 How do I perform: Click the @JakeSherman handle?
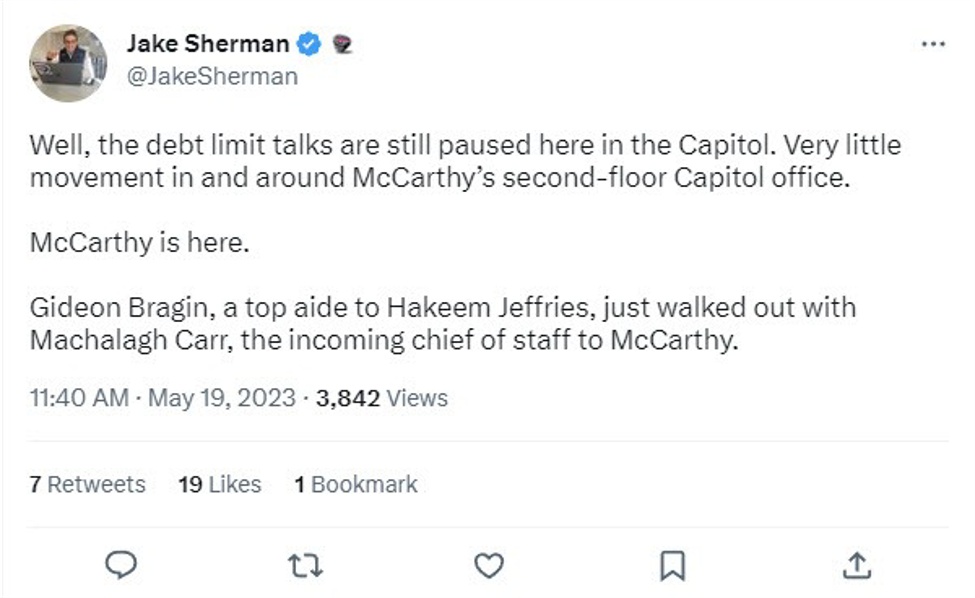(x=213, y=75)
